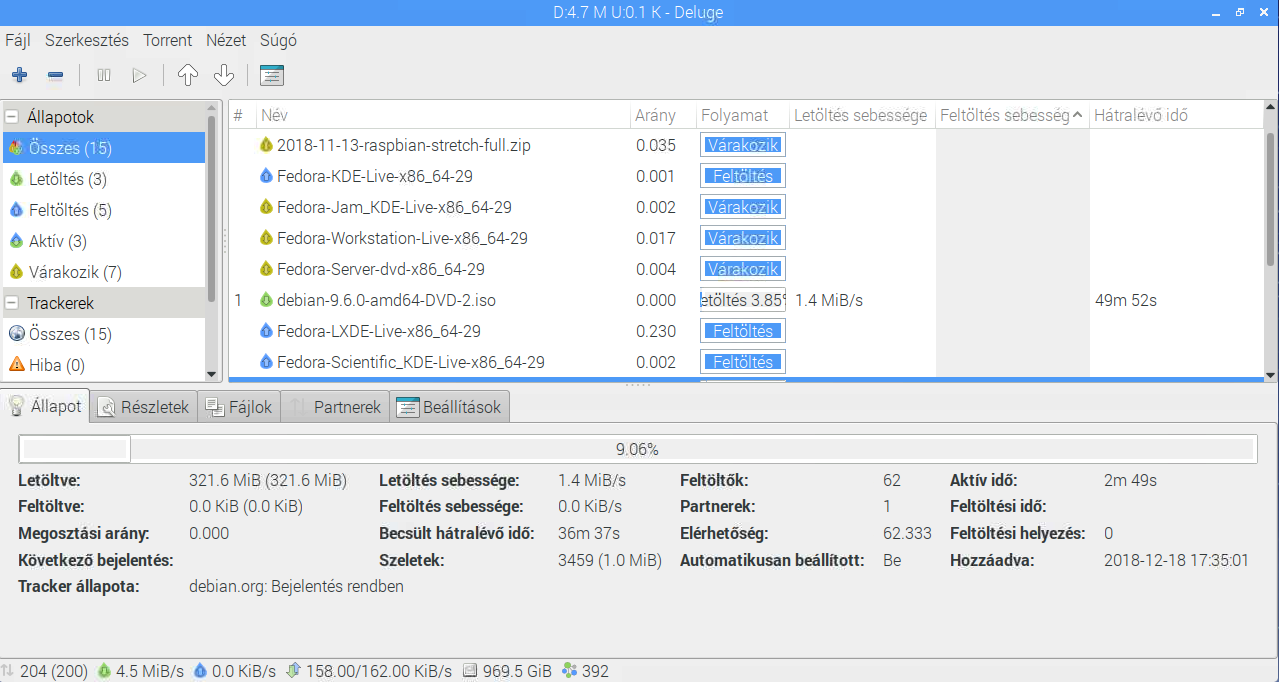
Task: Filter by Várakozik (7) state
Action: tap(104, 272)
